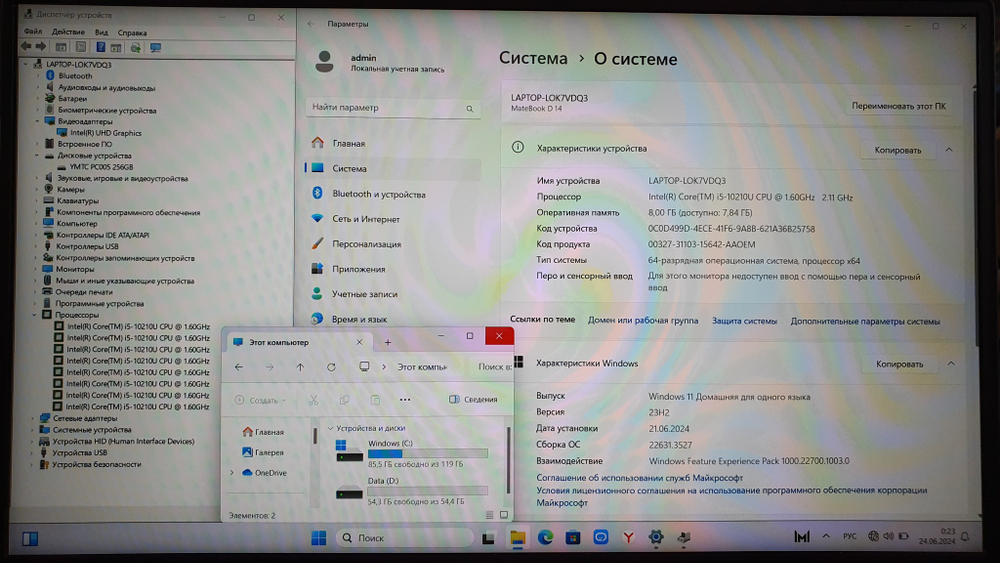This screenshot has width=1000, height=563.
Task: Click the taskbar Поиск search box
Action: (404, 537)
